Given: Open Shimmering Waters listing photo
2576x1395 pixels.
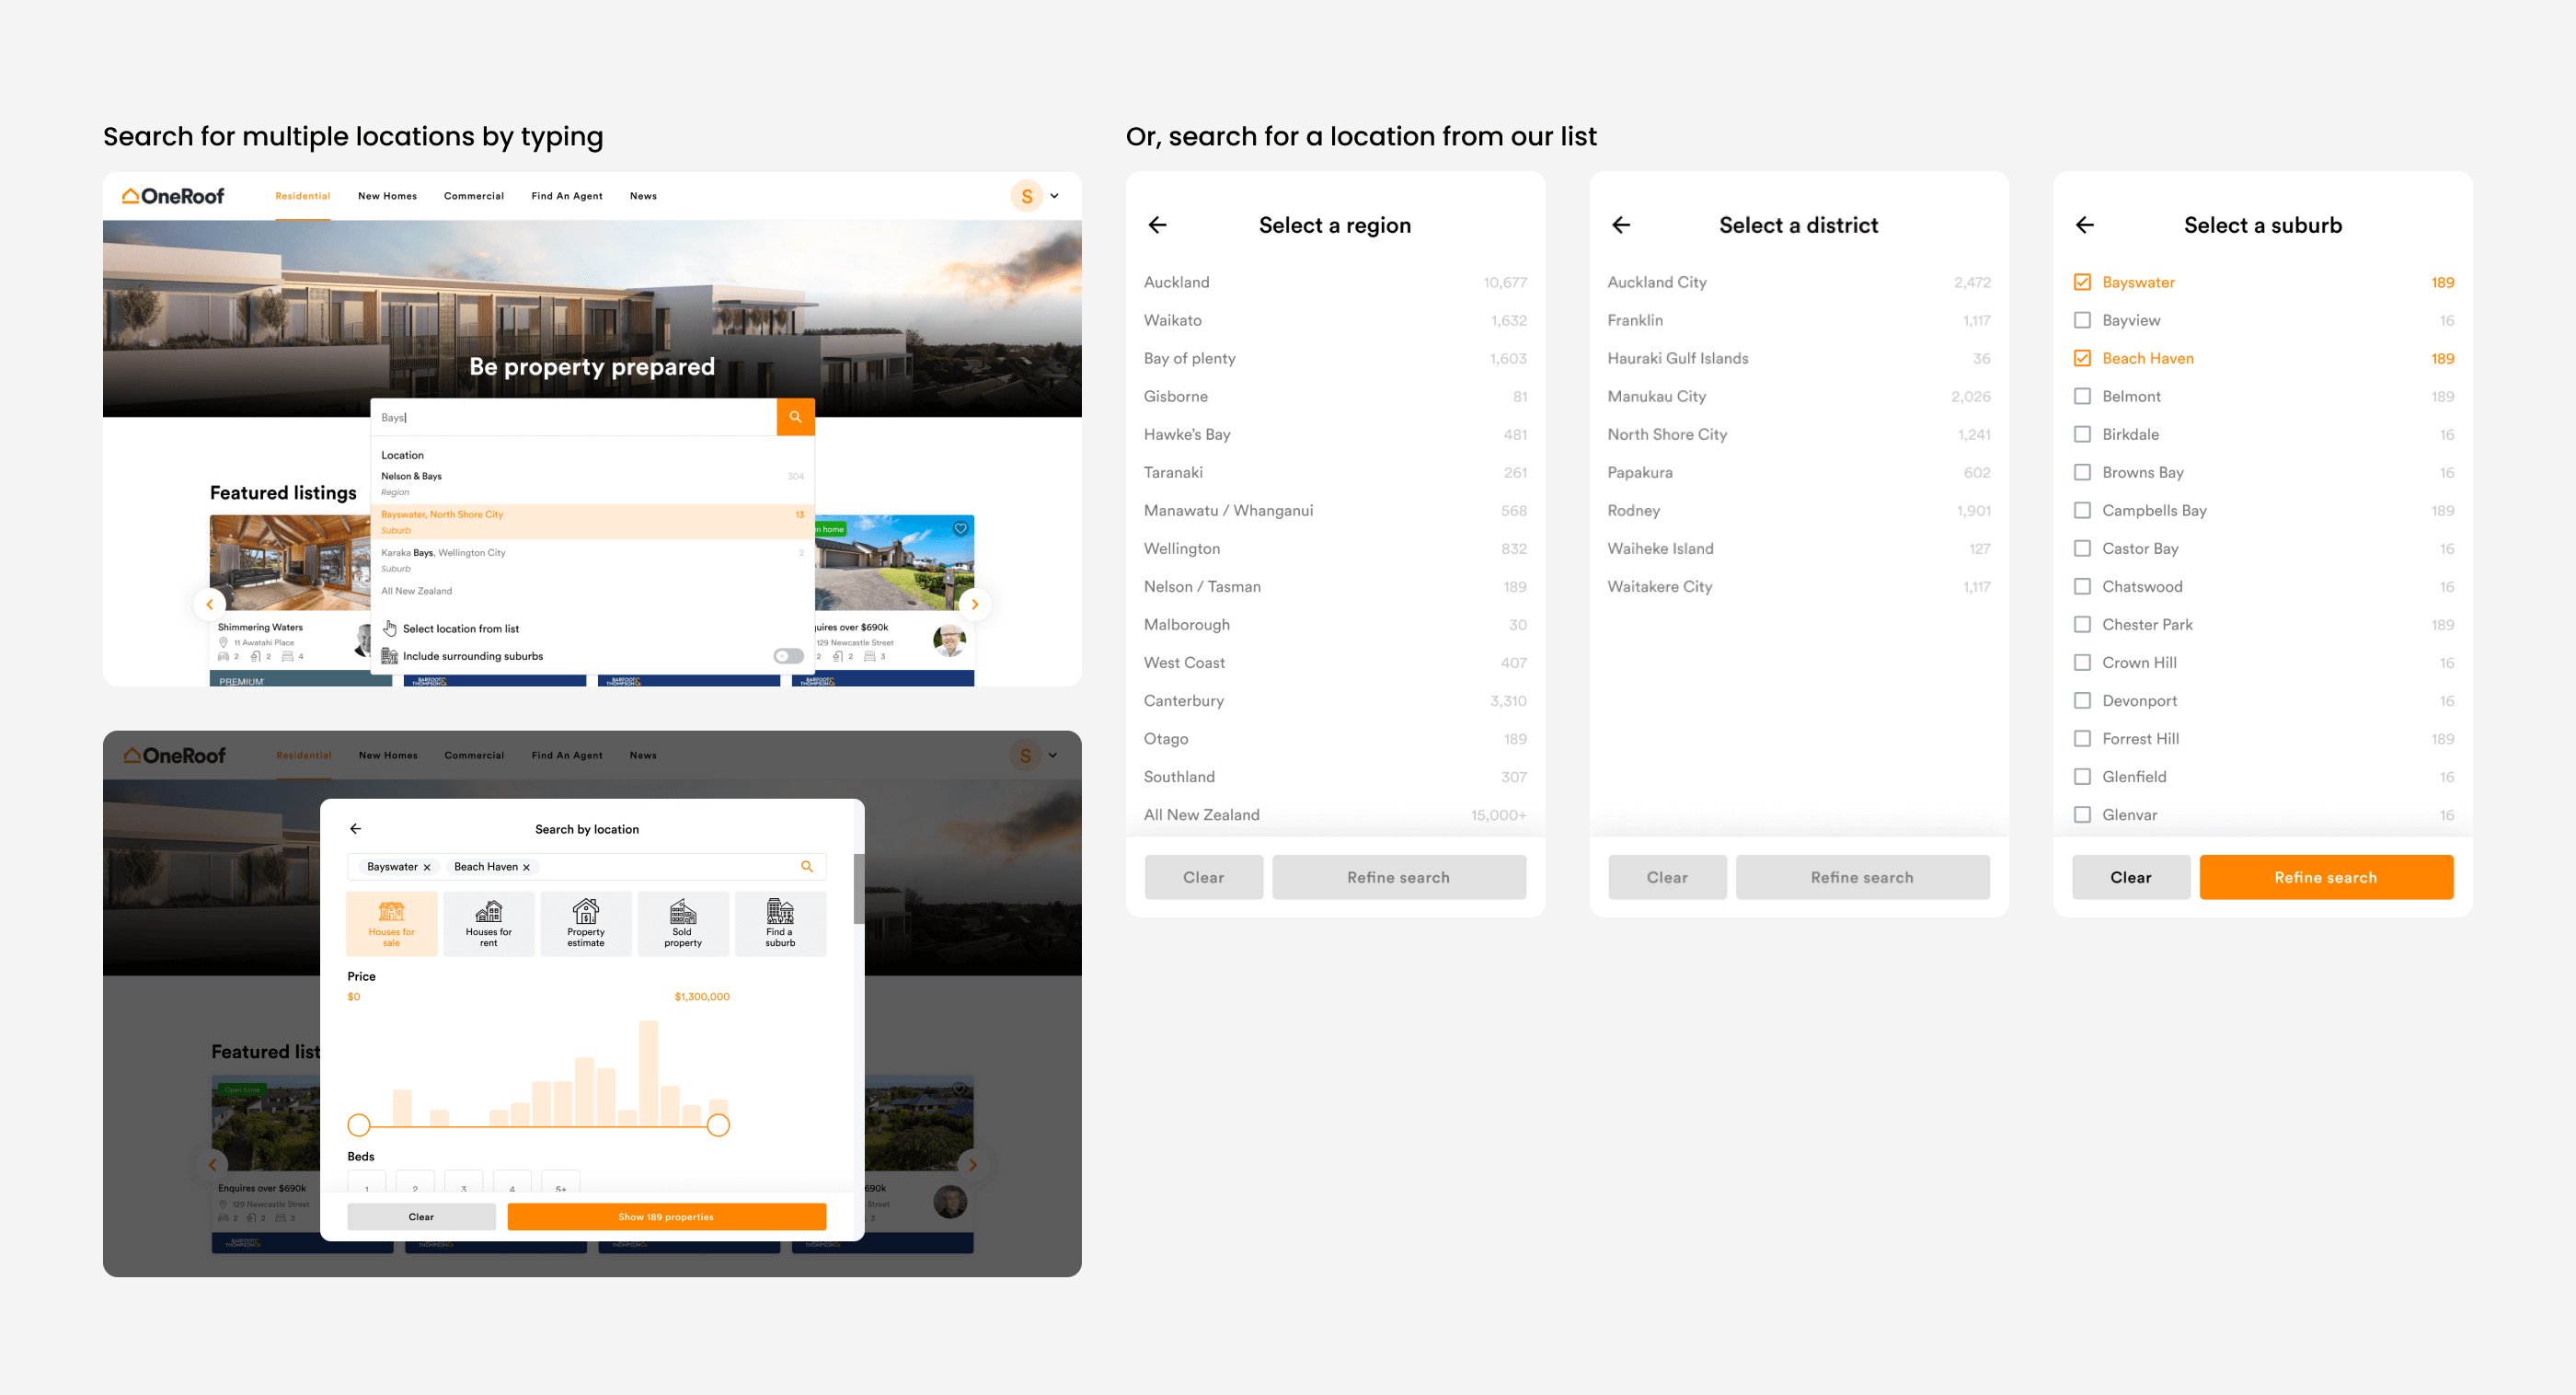Looking at the screenshot, I should point(290,562).
